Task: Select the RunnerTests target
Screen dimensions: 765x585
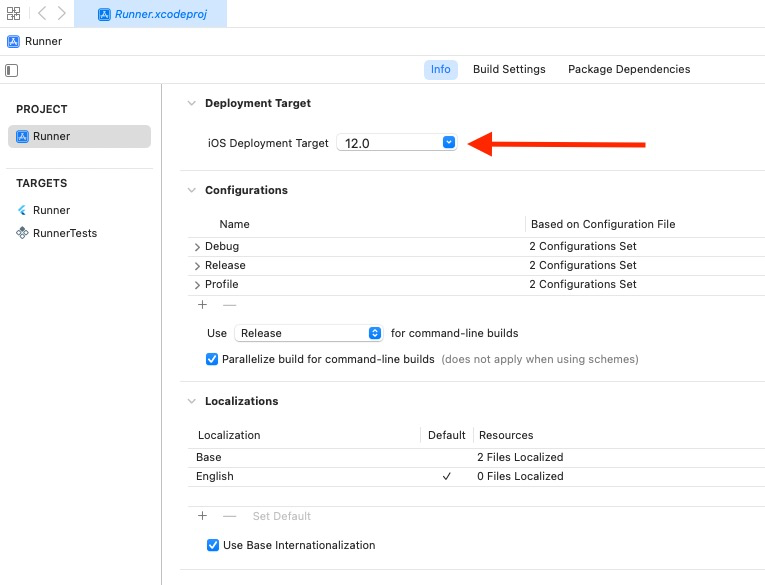Action: 65,233
